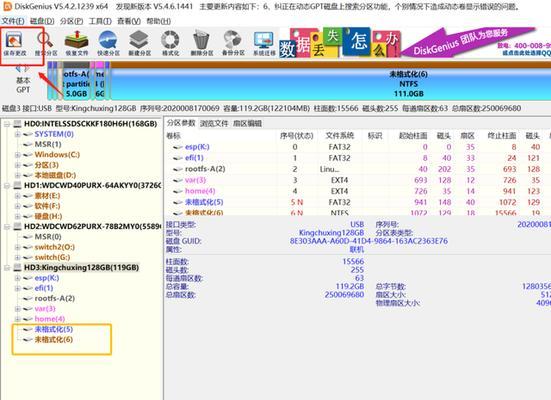The width and height of the screenshot is (551, 400).
Task: Click the 文件系统 column header
Action: point(339,136)
